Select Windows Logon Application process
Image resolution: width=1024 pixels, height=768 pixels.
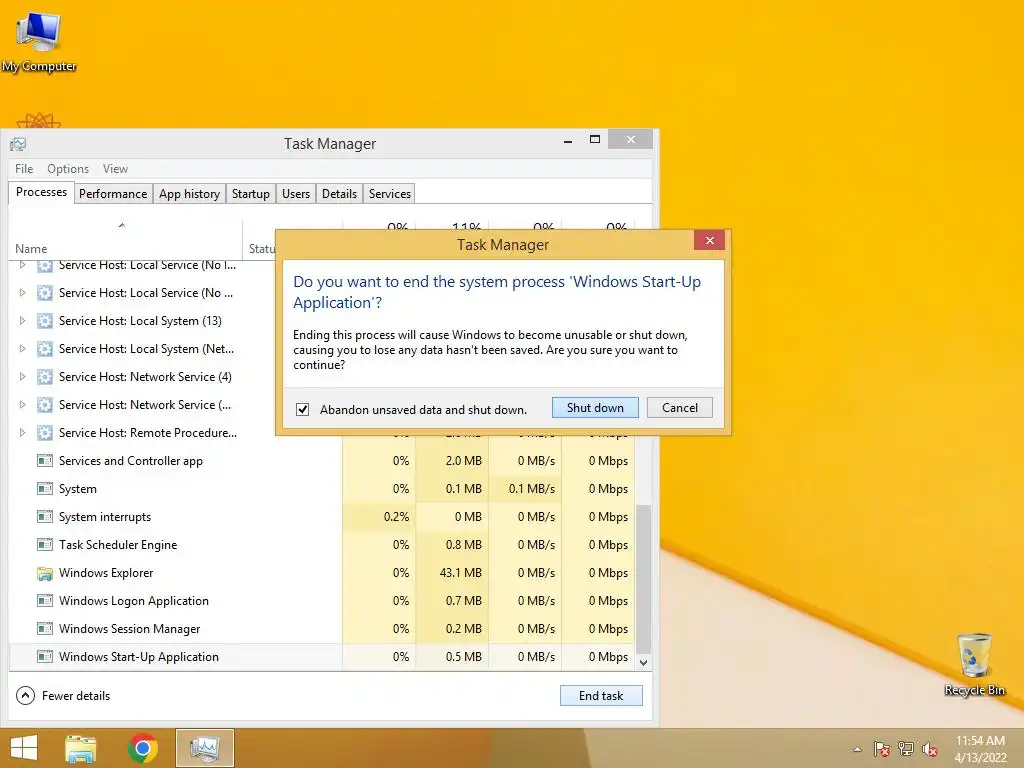322,601
